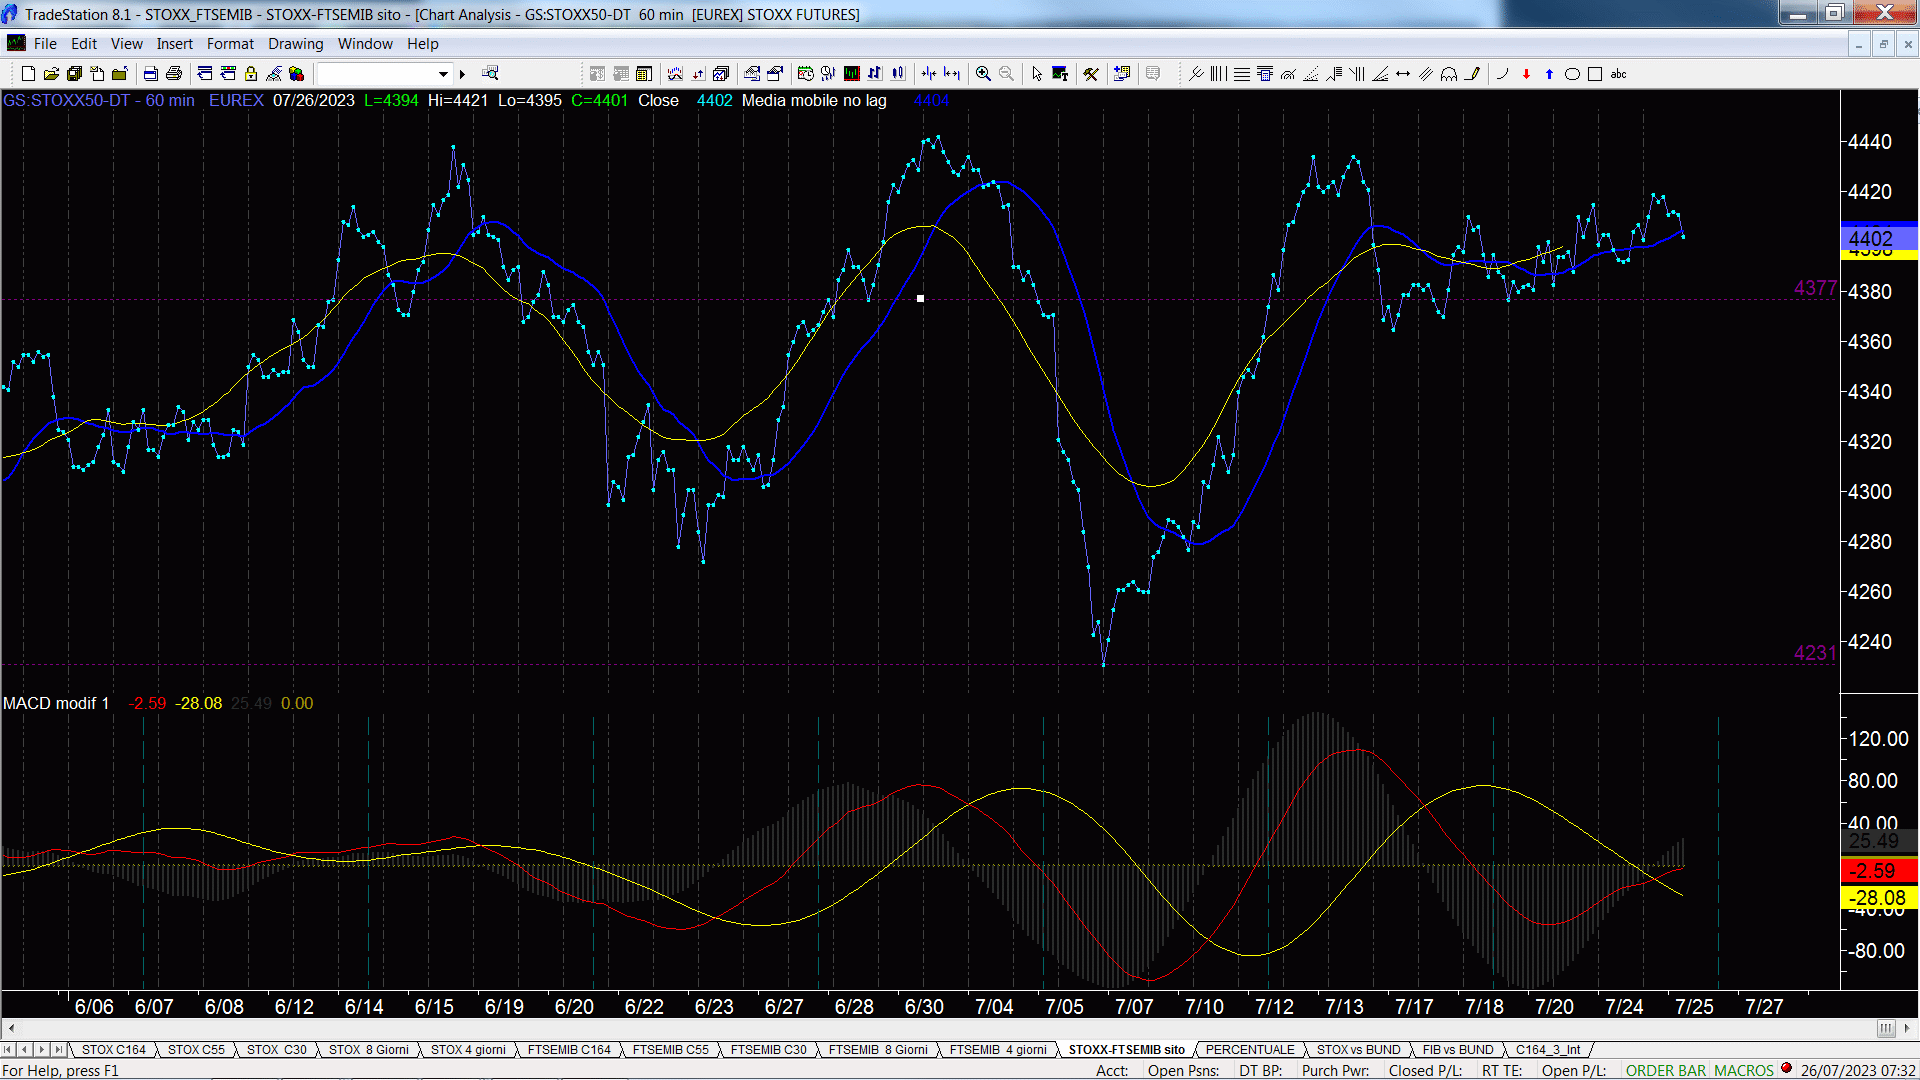Viewport: 1920px width, 1080px height.
Task: Click the arrow right of symbol box
Action: (x=462, y=74)
